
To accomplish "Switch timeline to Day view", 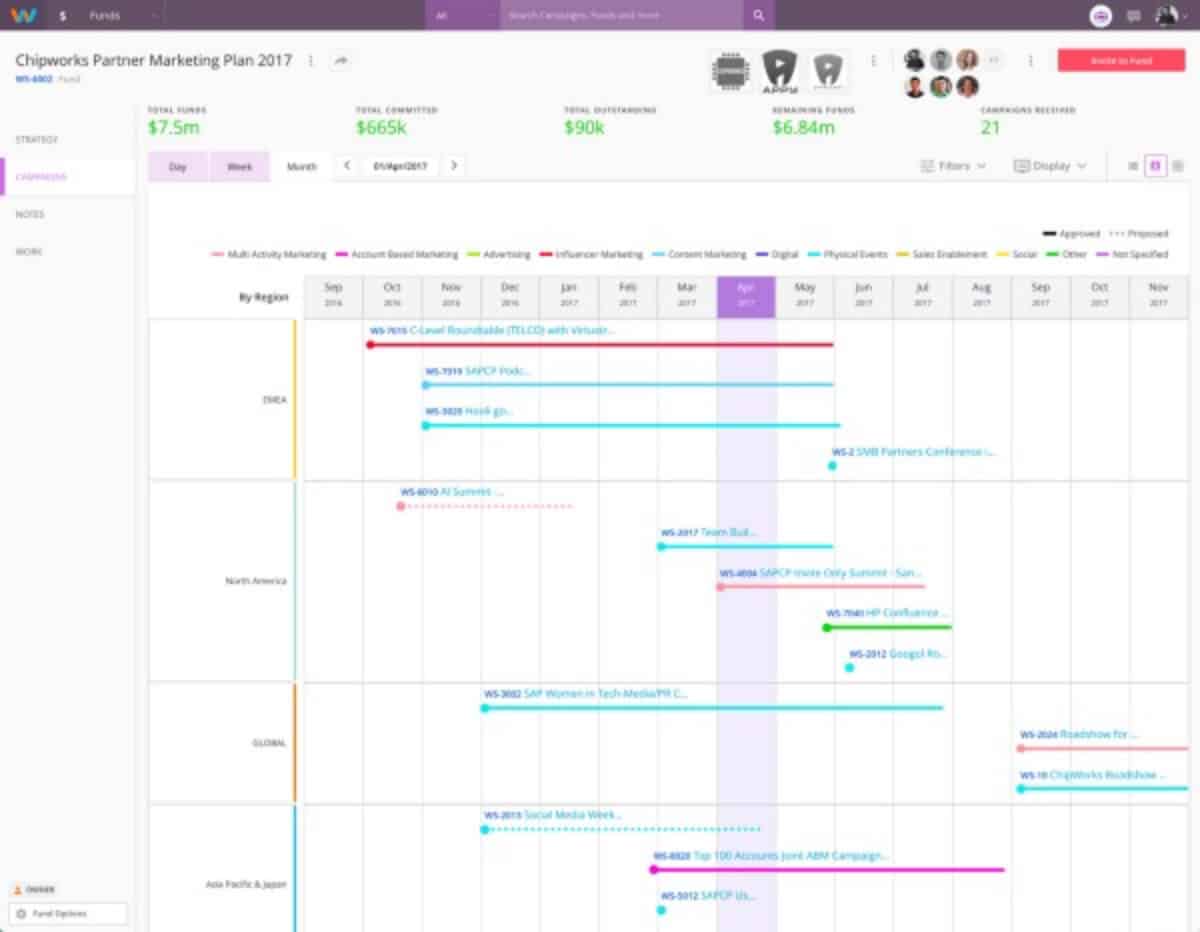I will (x=178, y=167).
